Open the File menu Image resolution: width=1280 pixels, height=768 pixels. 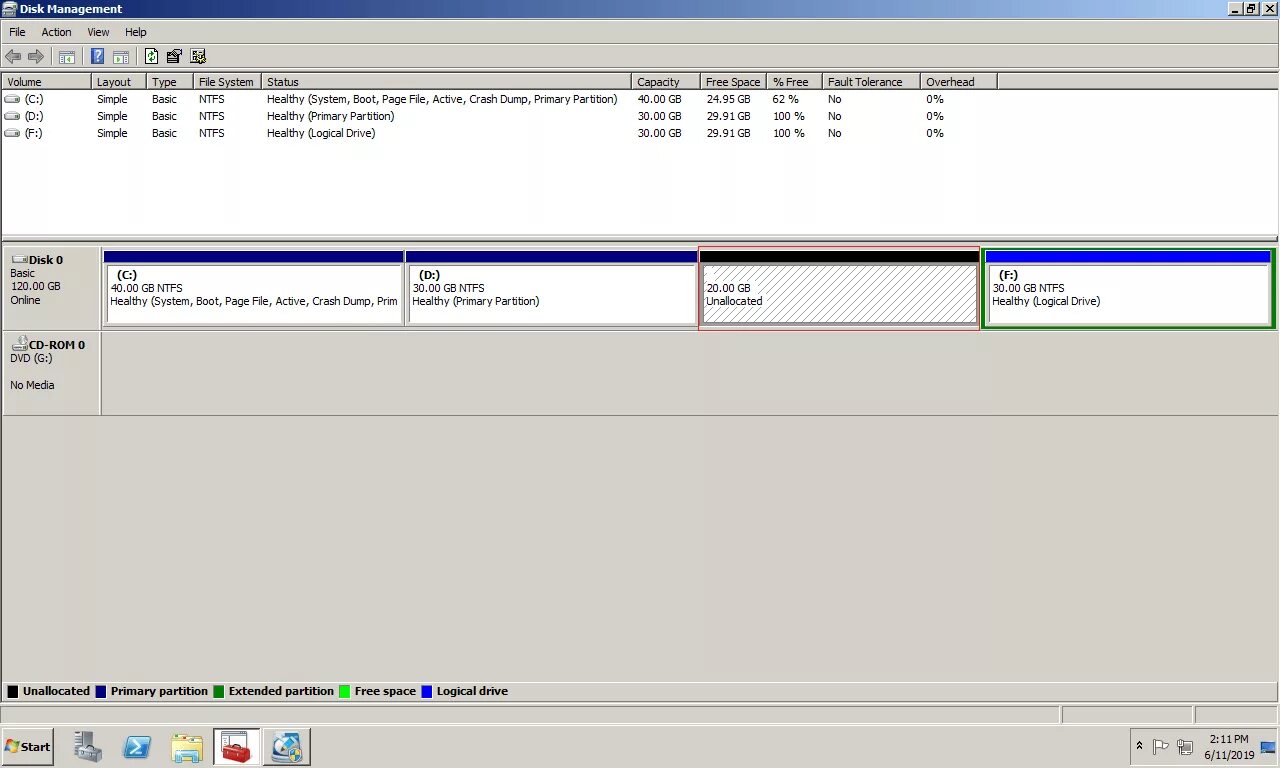click(16, 31)
